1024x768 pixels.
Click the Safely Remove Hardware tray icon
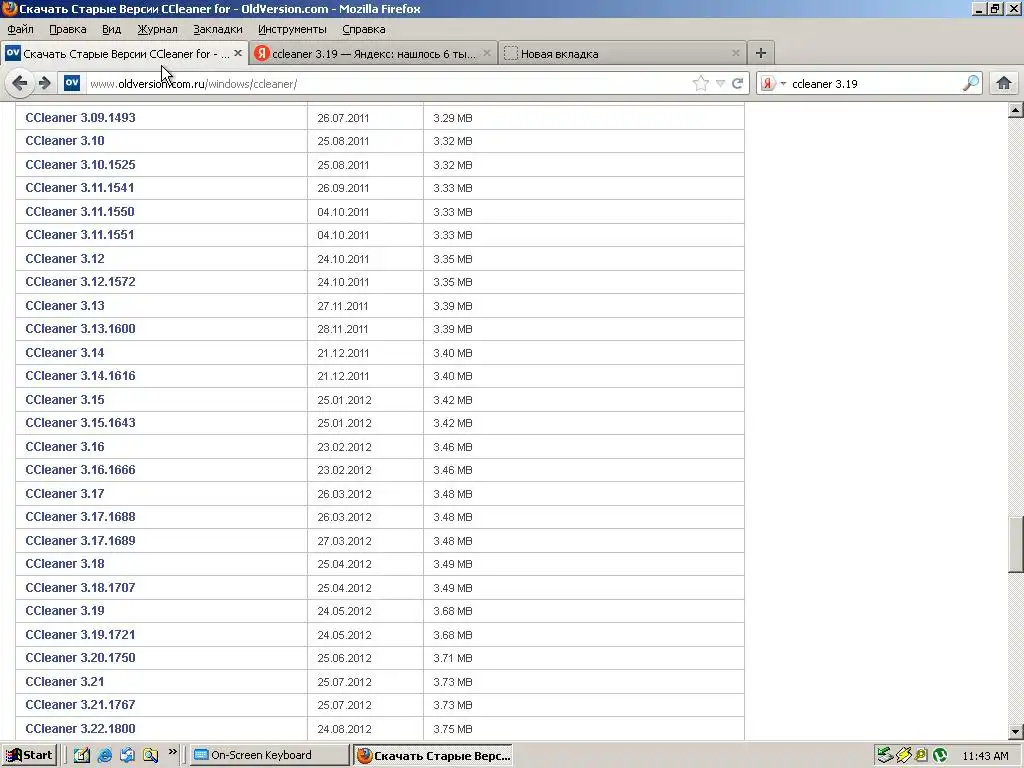click(x=885, y=756)
